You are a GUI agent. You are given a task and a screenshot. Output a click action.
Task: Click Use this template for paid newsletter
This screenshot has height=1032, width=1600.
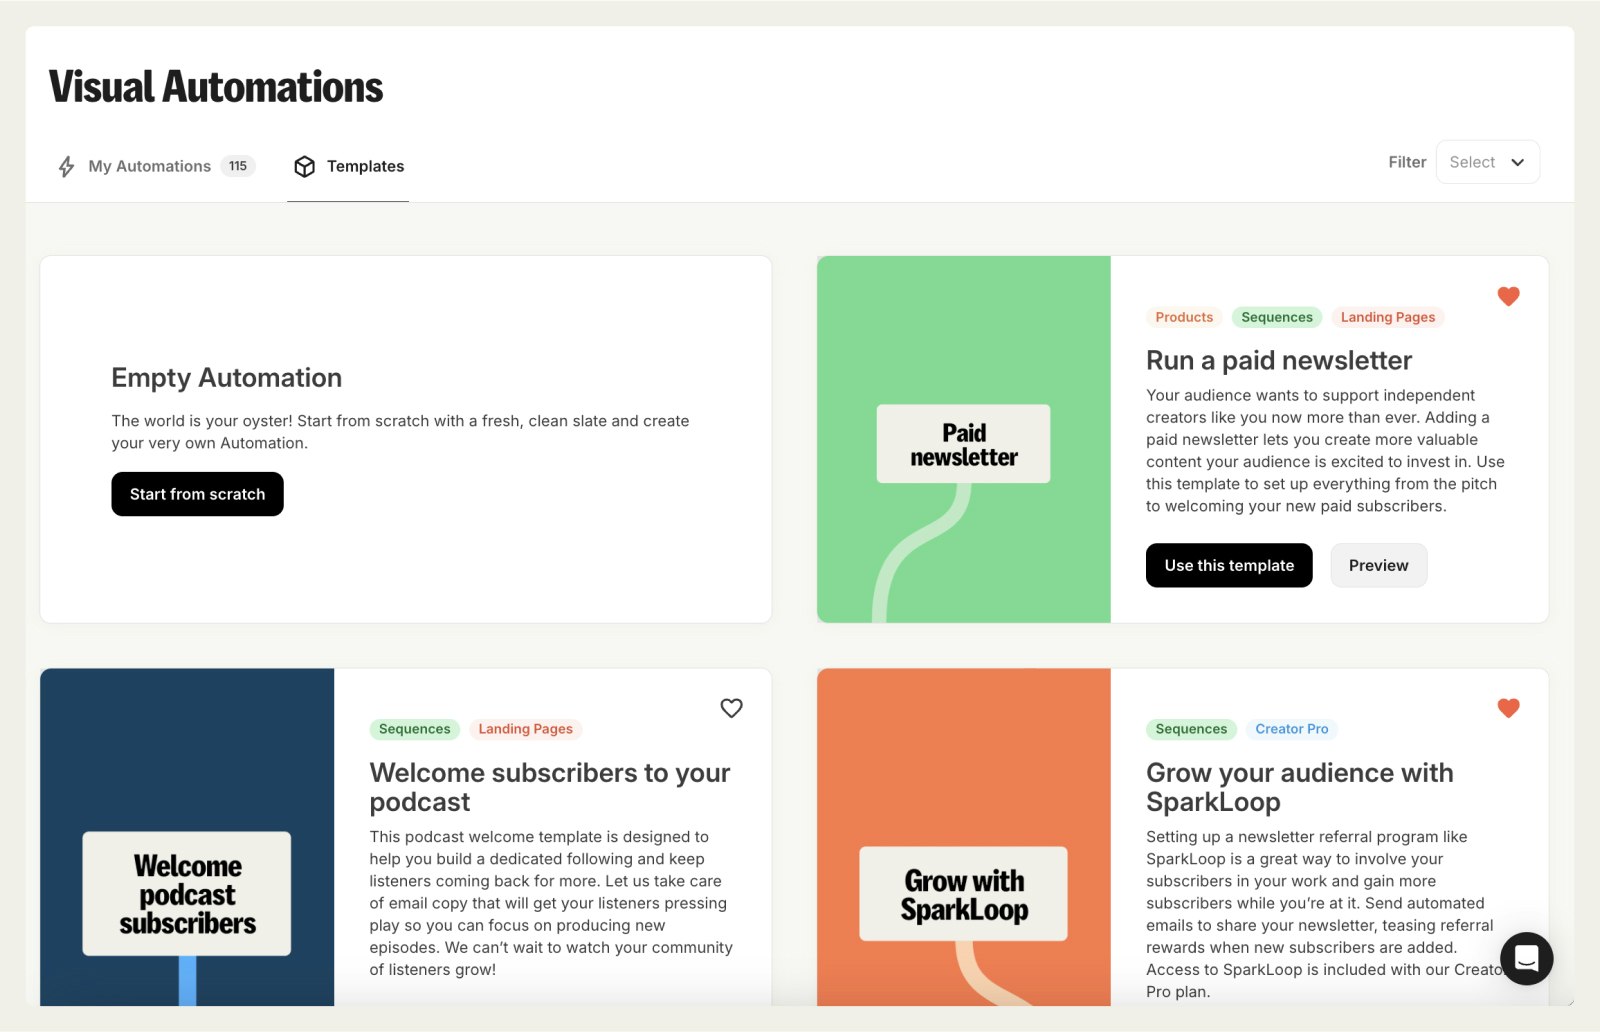click(x=1228, y=565)
